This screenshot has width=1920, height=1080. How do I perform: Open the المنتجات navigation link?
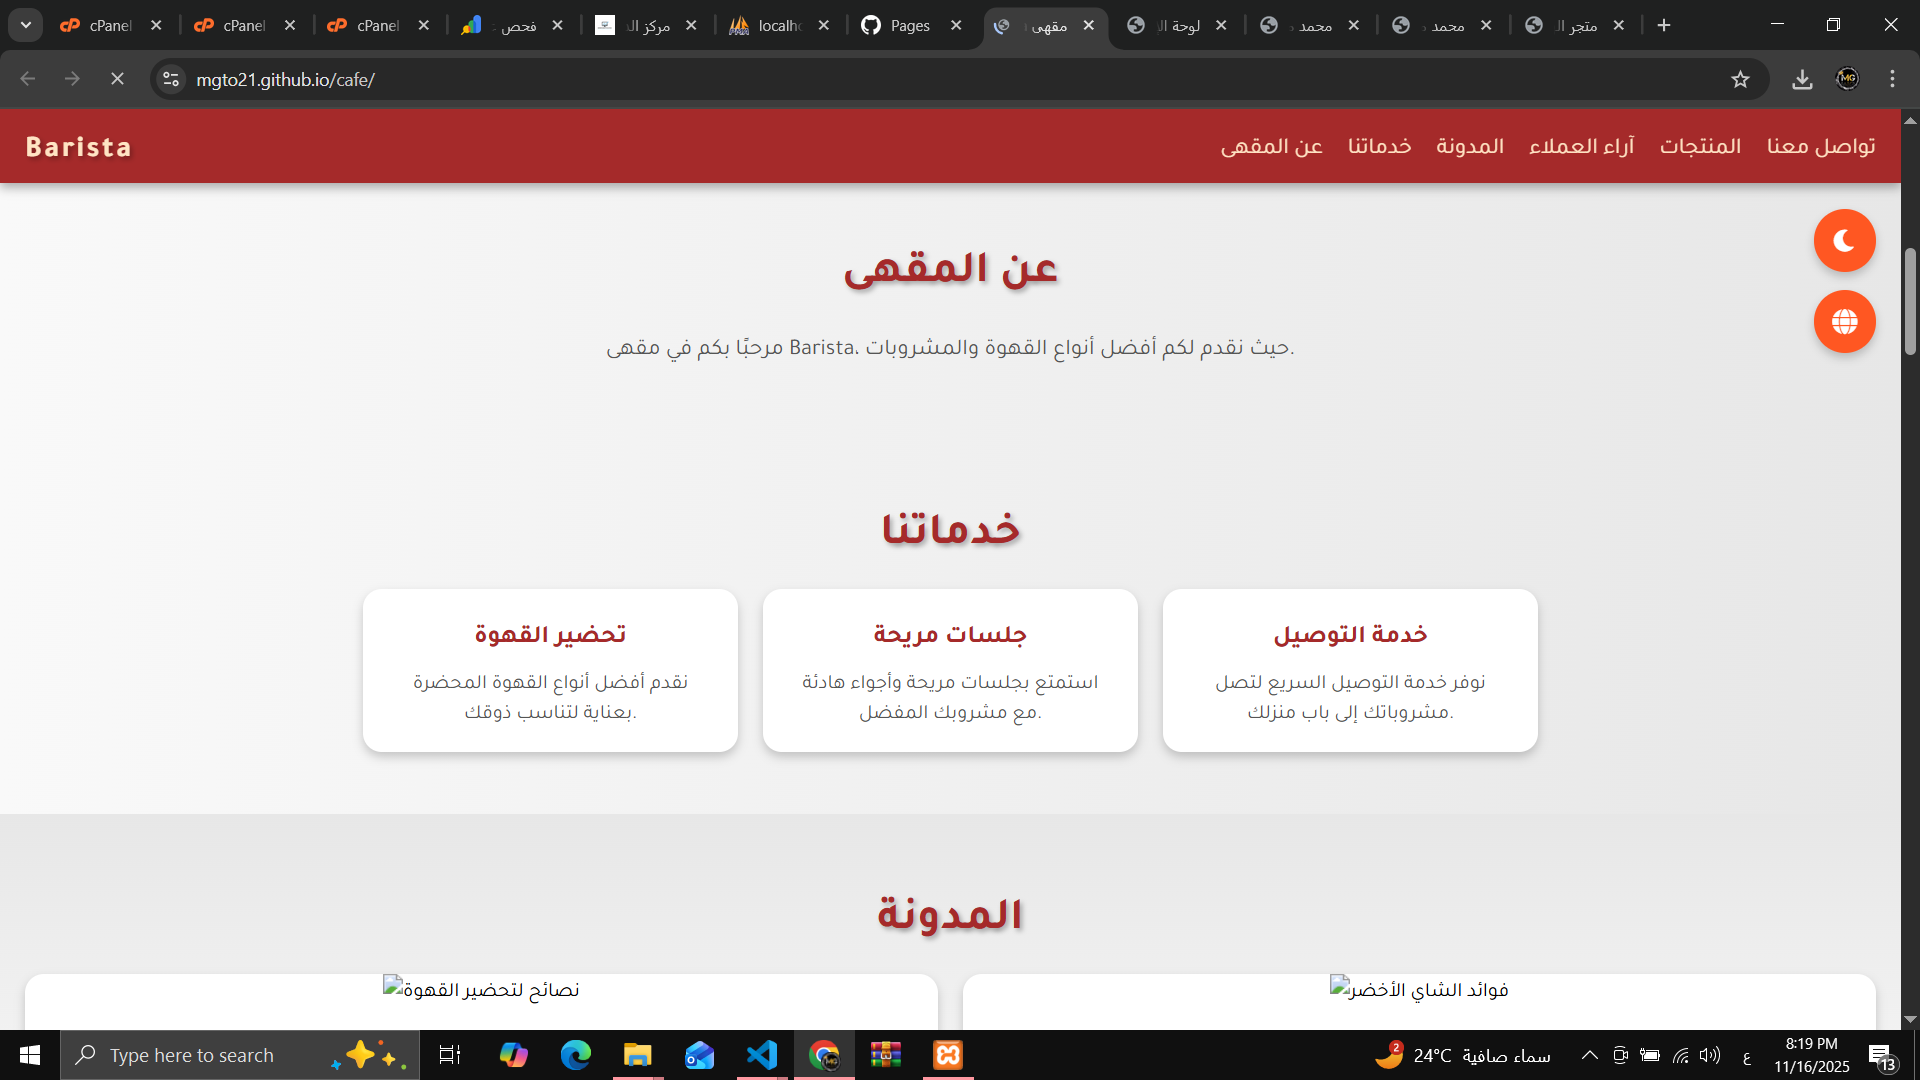1700,146
